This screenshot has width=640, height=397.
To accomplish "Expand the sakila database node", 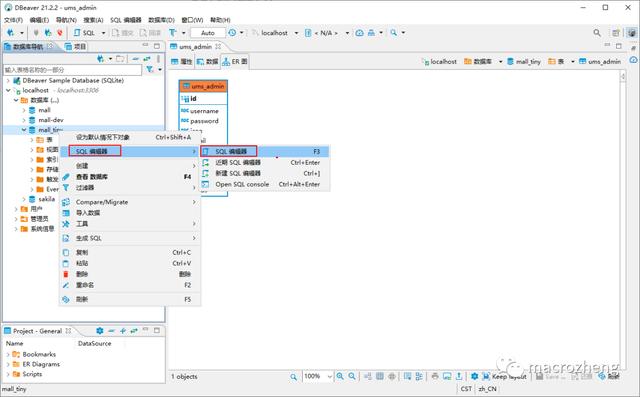I will point(24,199).
